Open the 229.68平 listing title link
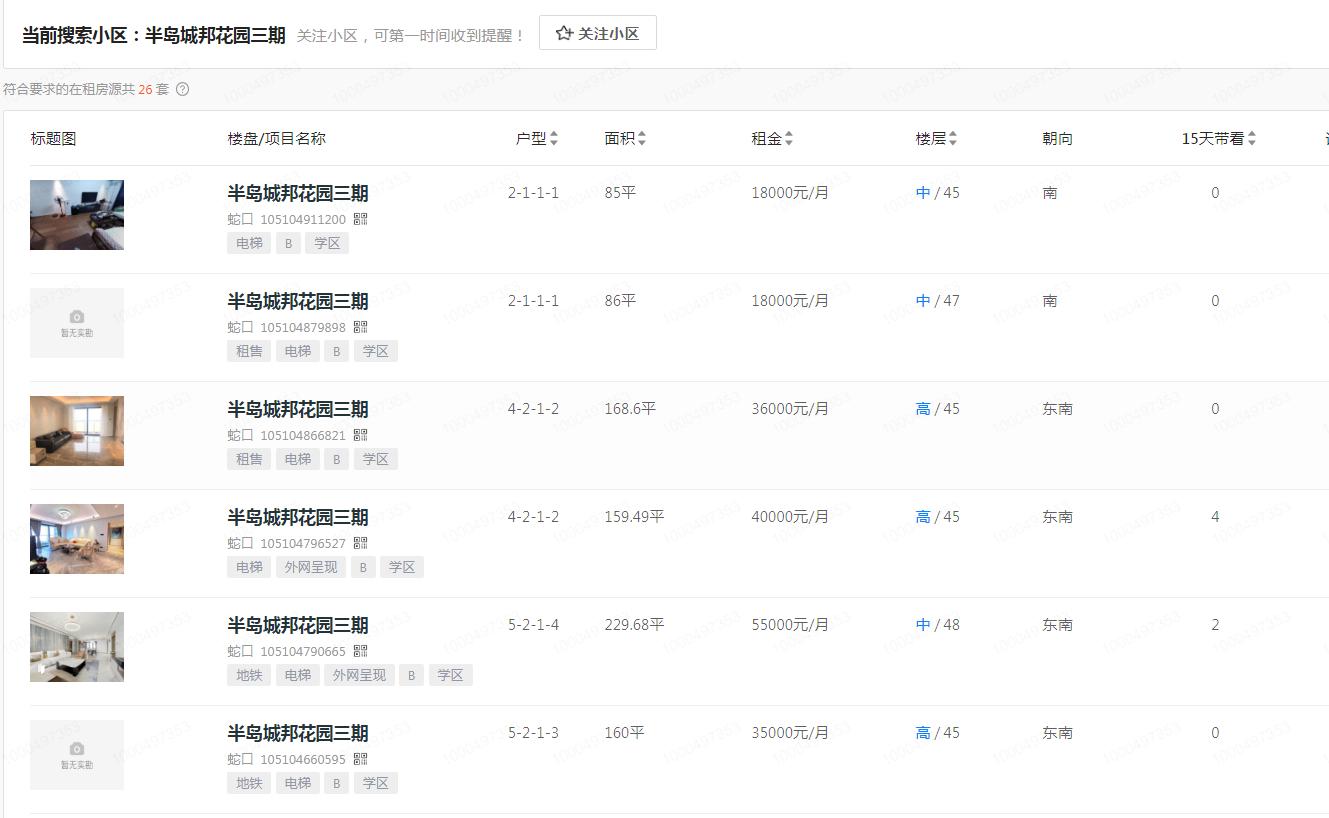Viewport: 1329px width, 818px height. coord(298,625)
